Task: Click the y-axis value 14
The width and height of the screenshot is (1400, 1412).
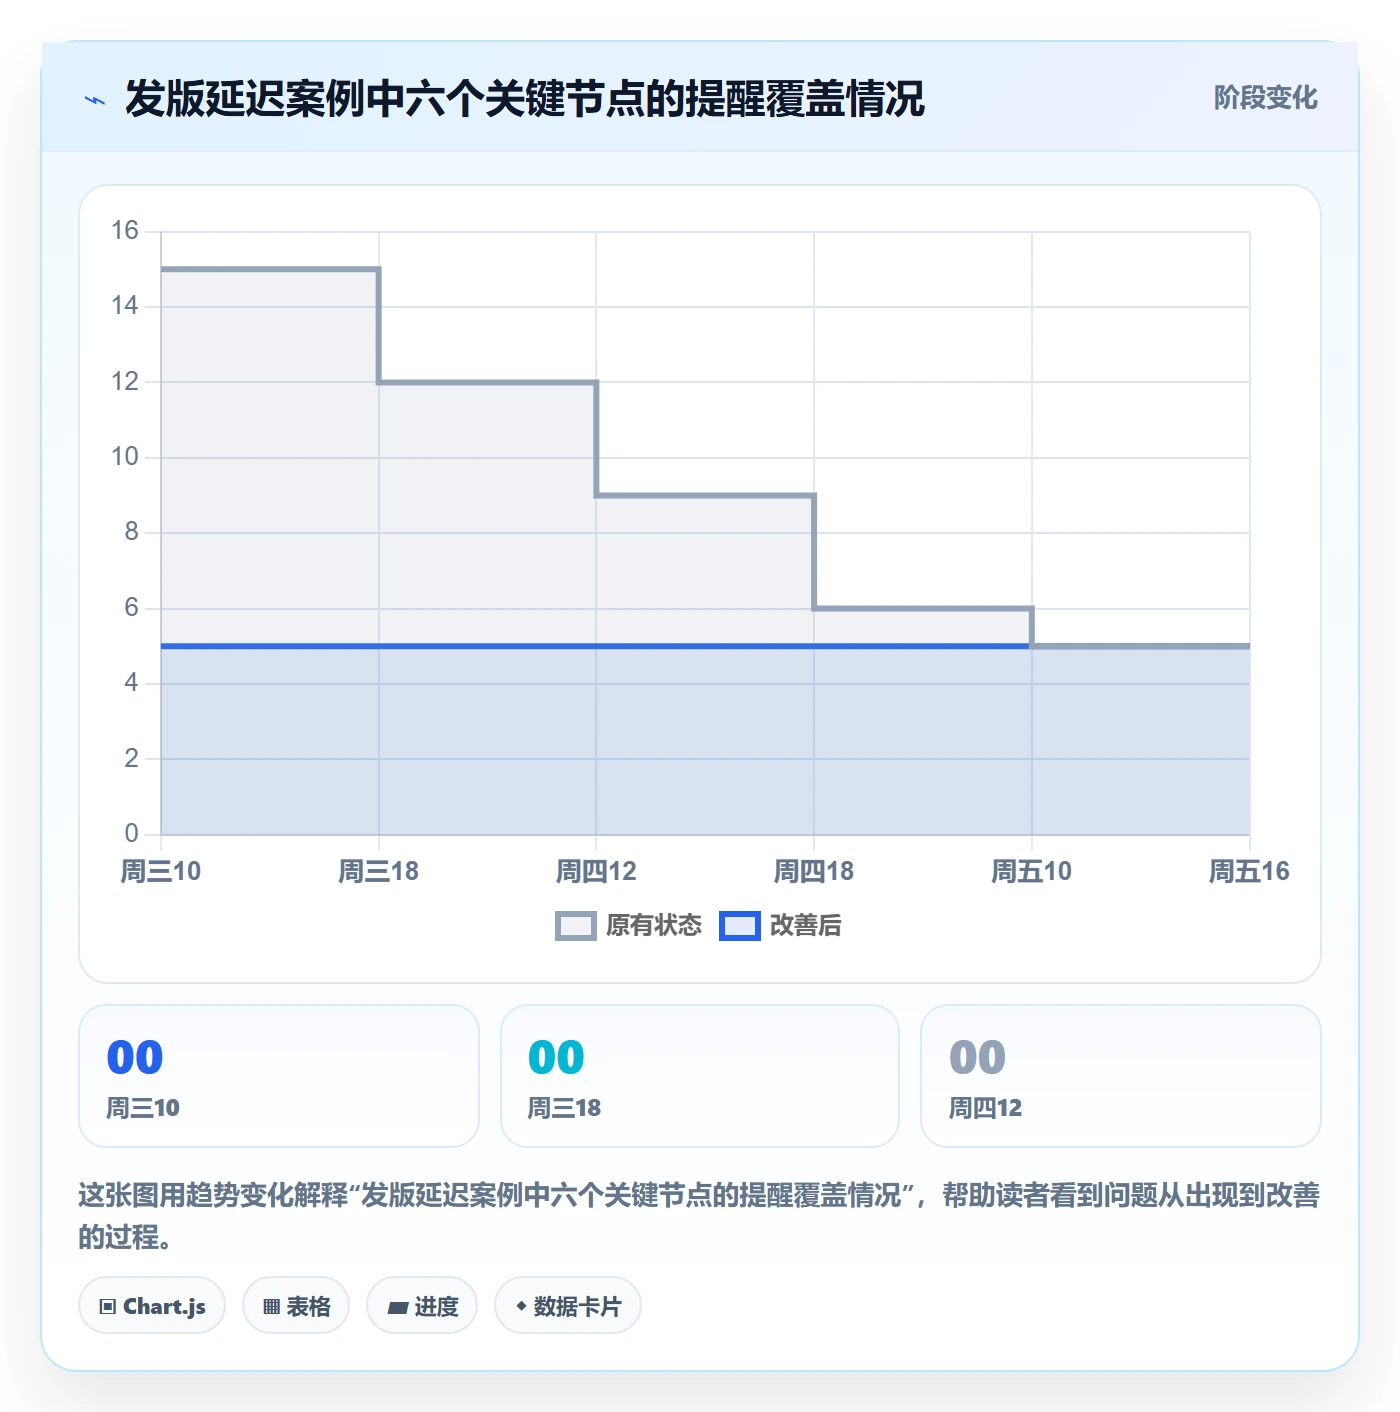Action: click(125, 306)
